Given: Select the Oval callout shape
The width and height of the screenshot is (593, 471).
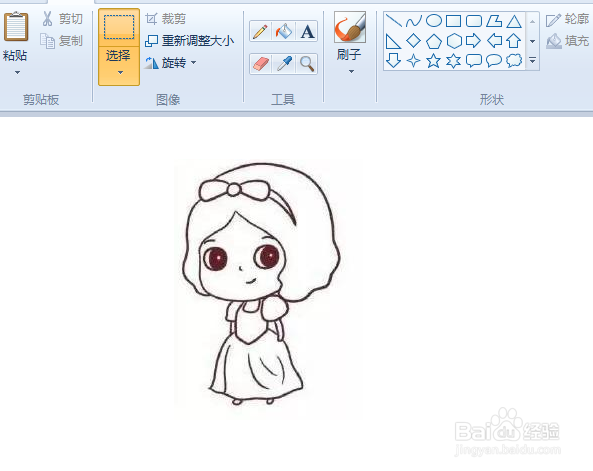Looking at the screenshot, I should [x=494, y=61].
